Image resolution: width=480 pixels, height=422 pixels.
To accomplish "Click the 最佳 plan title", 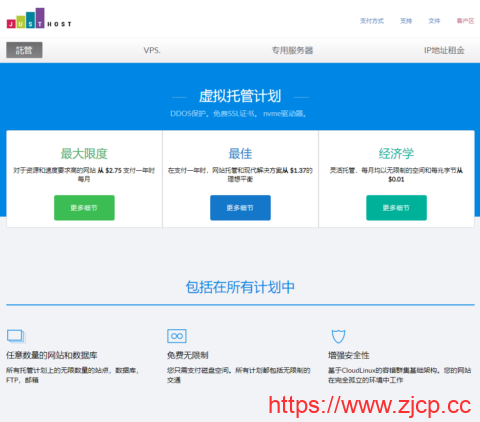I will click(x=240, y=154).
